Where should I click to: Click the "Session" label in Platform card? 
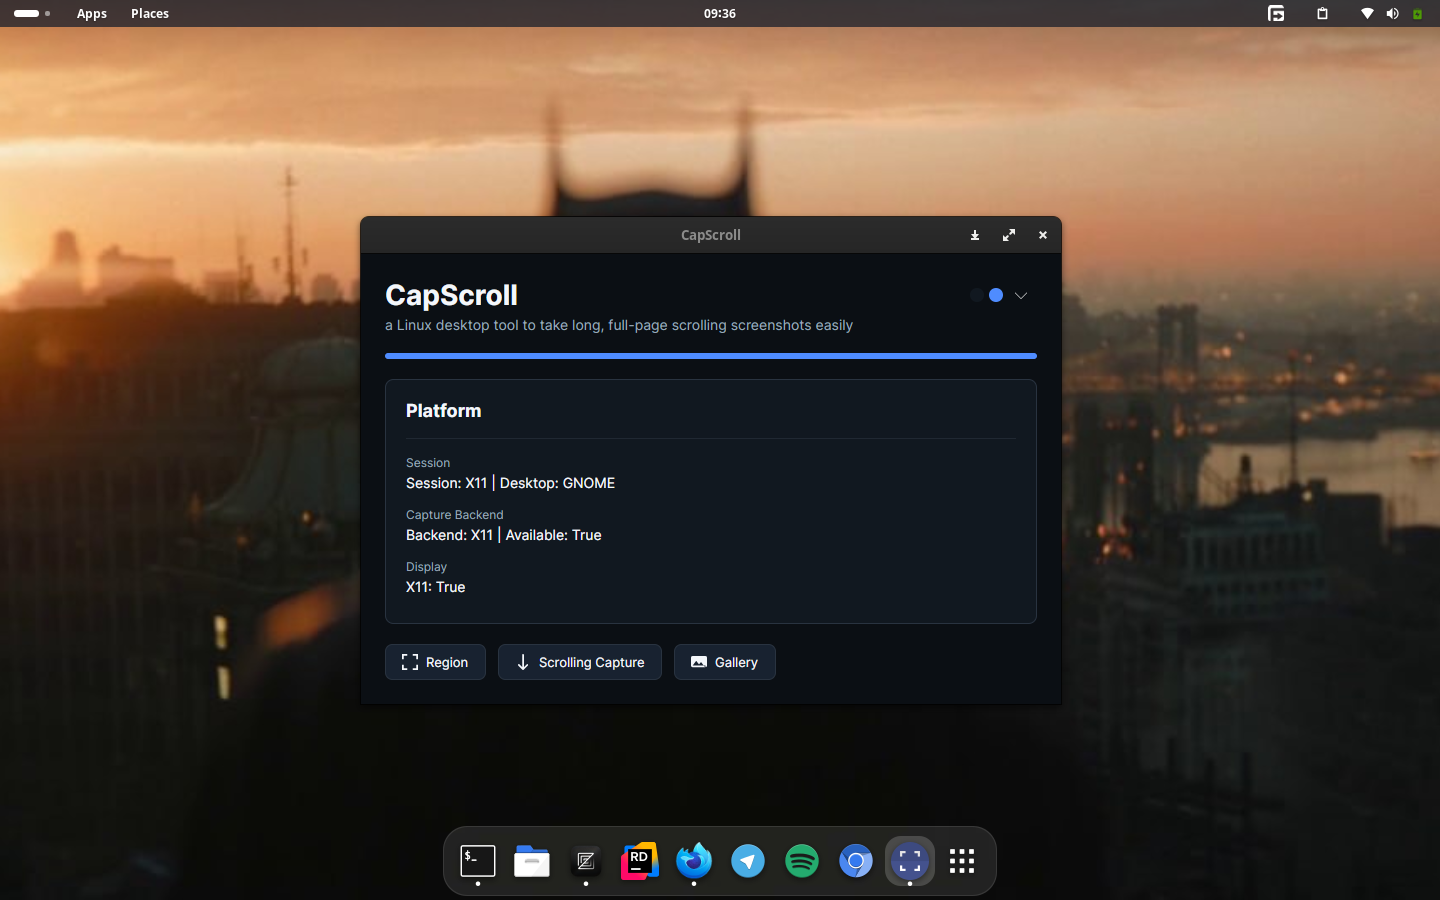click(428, 463)
